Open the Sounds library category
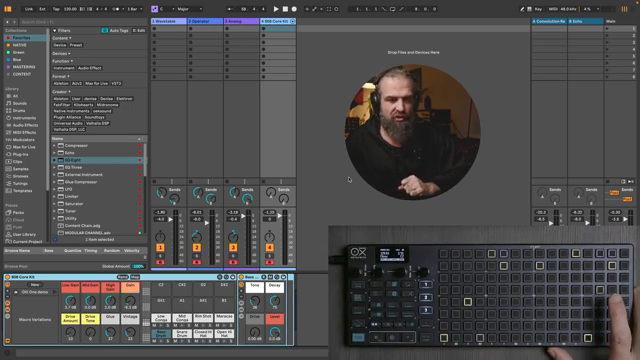Viewport: 640px width, 360px height. [19, 103]
